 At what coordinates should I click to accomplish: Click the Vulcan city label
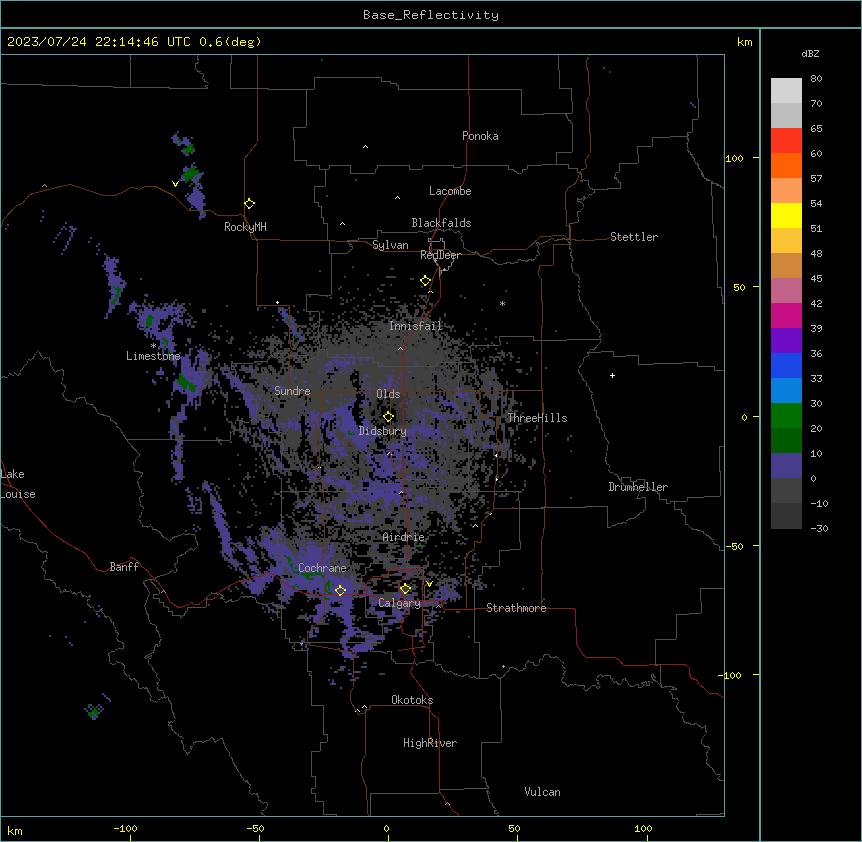(543, 792)
